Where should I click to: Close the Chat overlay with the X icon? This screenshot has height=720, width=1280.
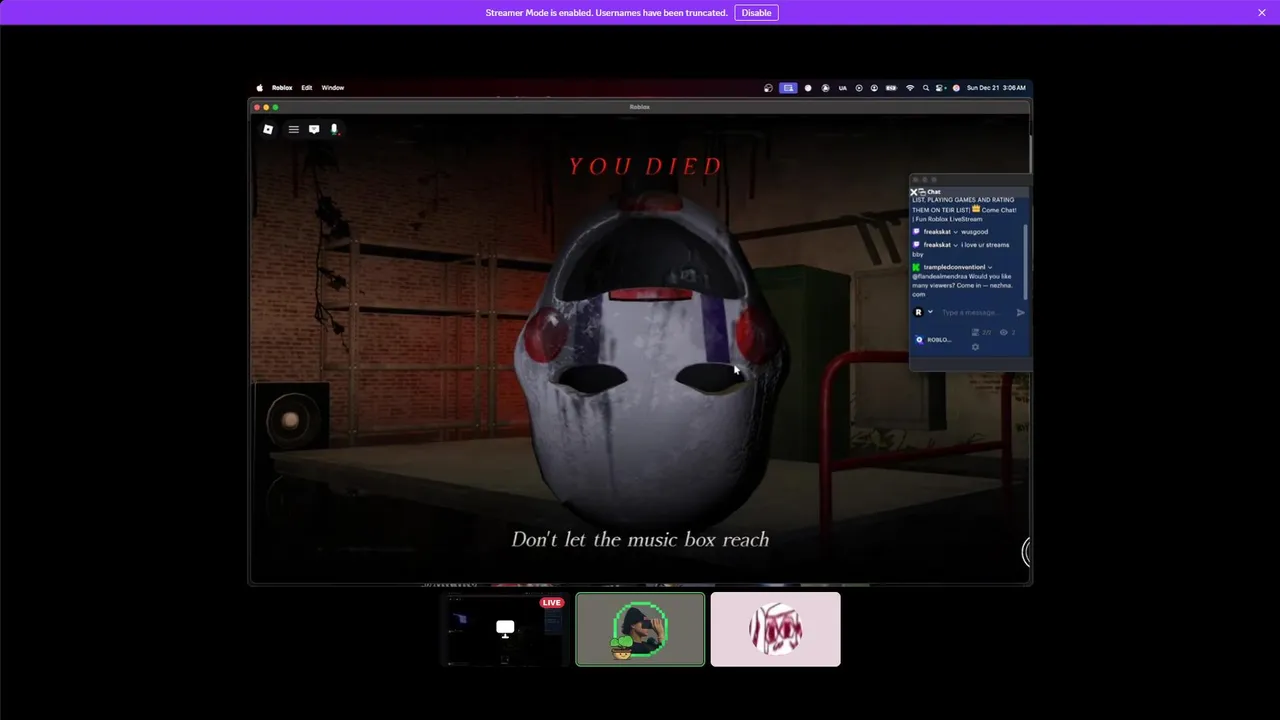[x=913, y=192]
